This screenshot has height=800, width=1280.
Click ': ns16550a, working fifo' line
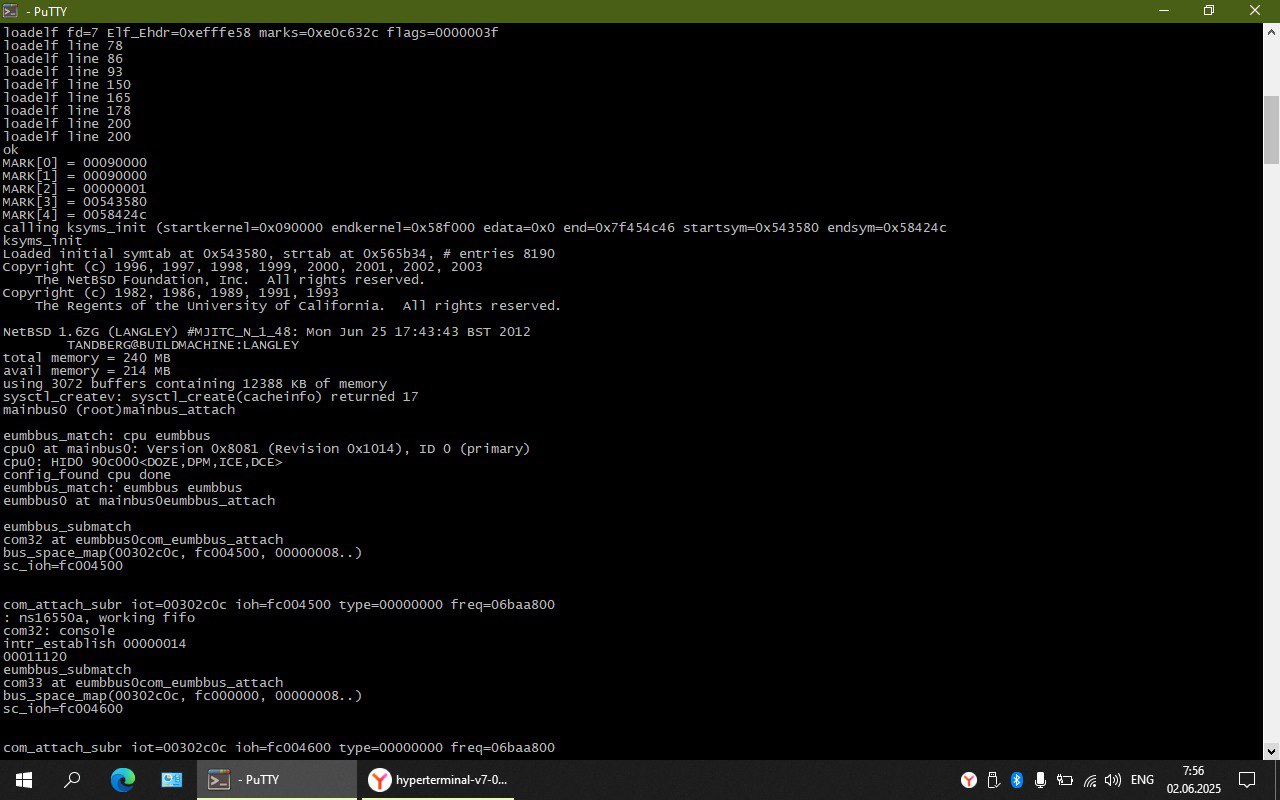(99, 618)
